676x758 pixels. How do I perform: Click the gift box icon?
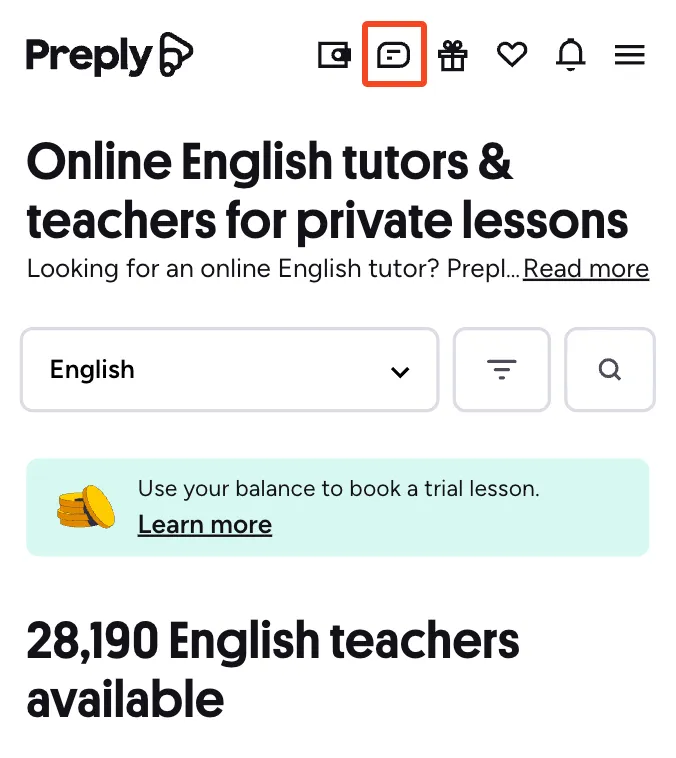click(453, 55)
